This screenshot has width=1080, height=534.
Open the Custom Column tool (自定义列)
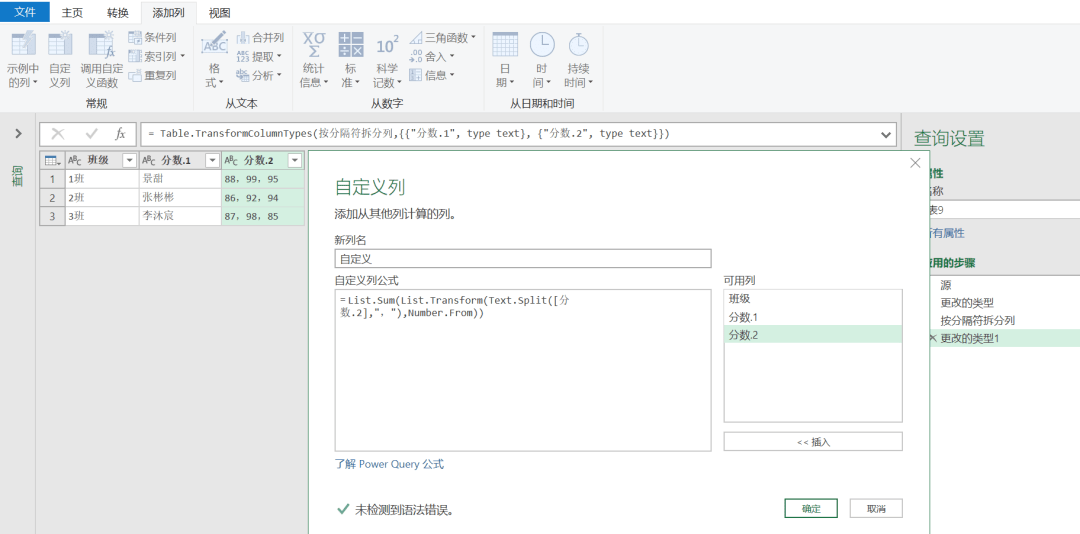[x=60, y=60]
